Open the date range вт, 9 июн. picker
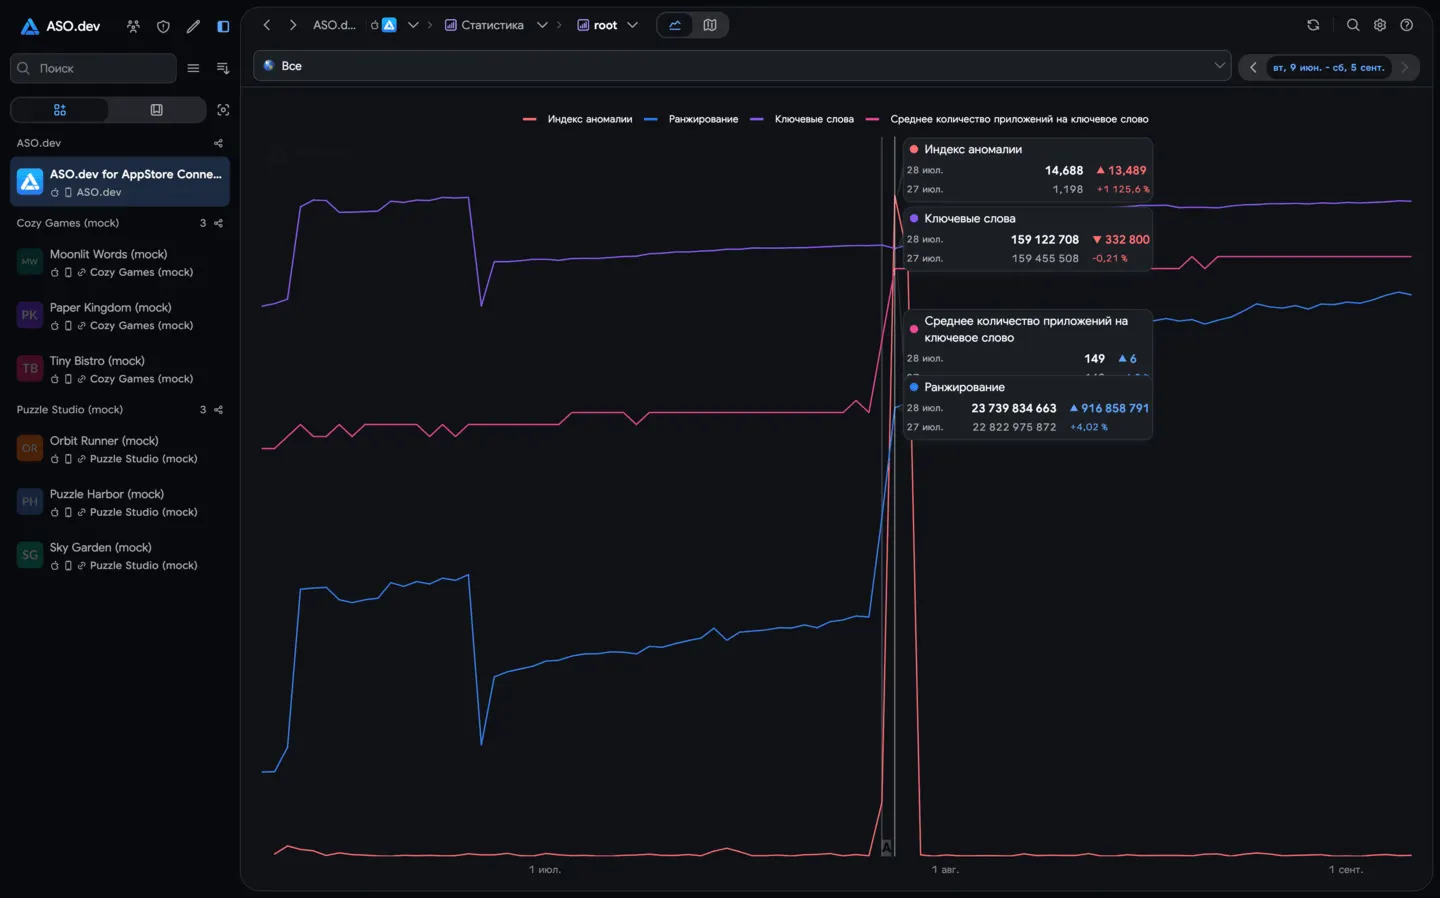This screenshot has height=898, width=1440. 1329,68
